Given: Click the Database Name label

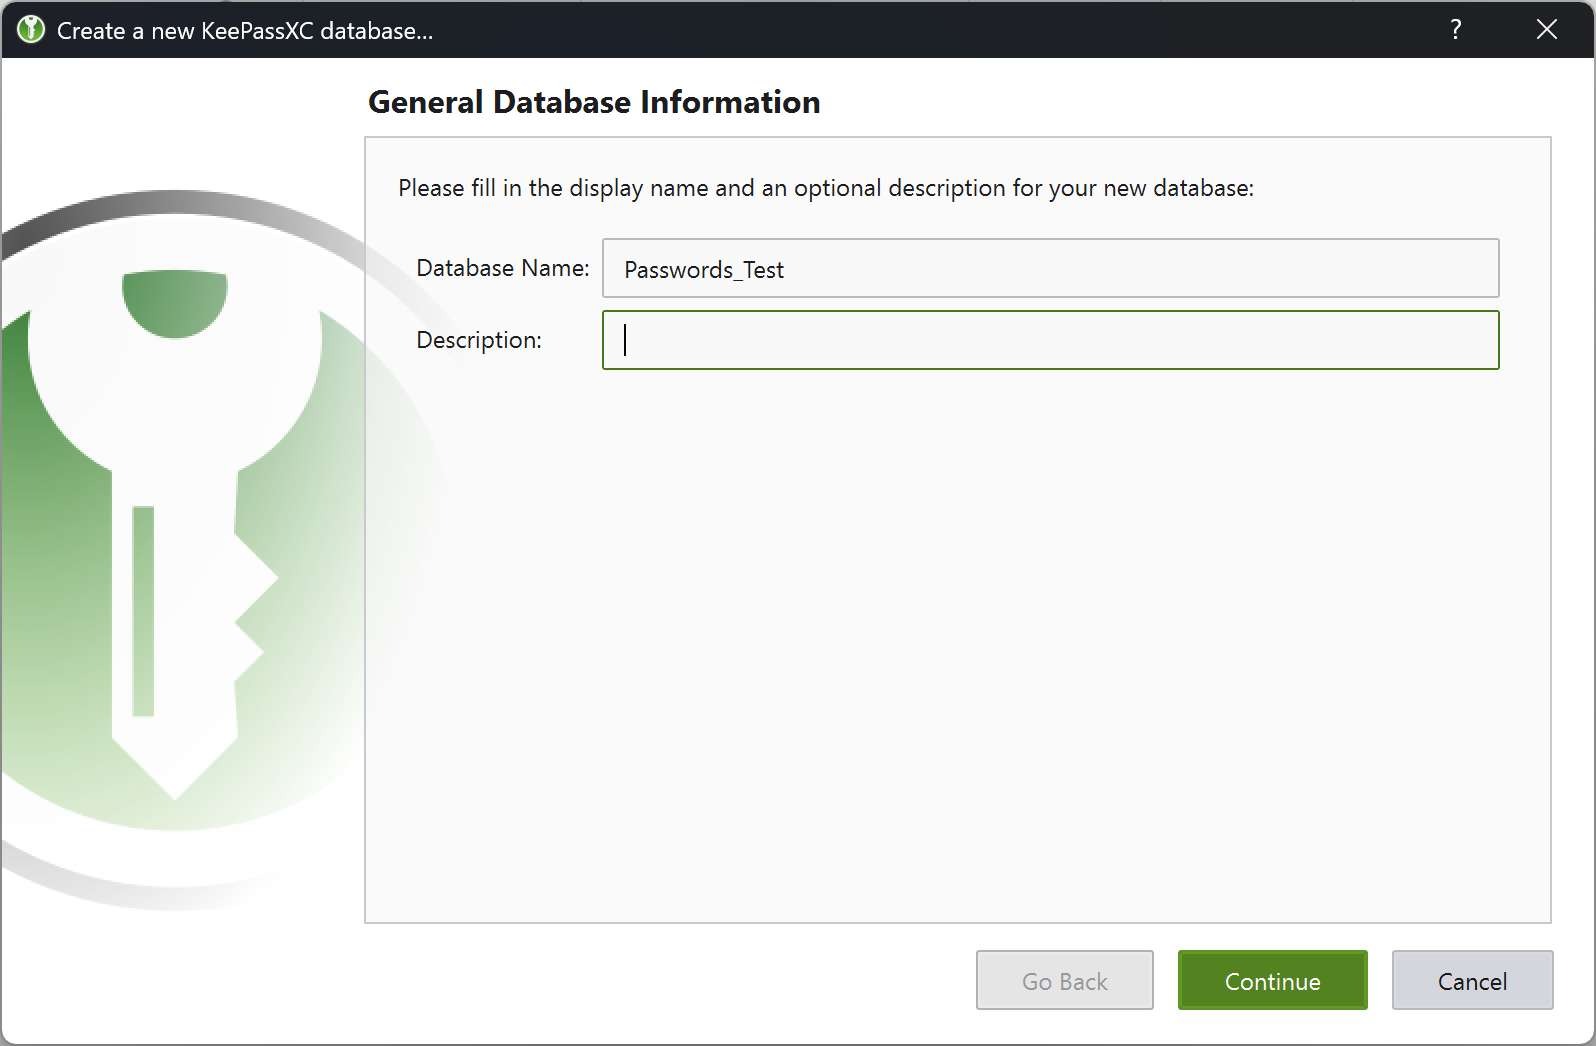Looking at the screenshot, I should point(502,268).
